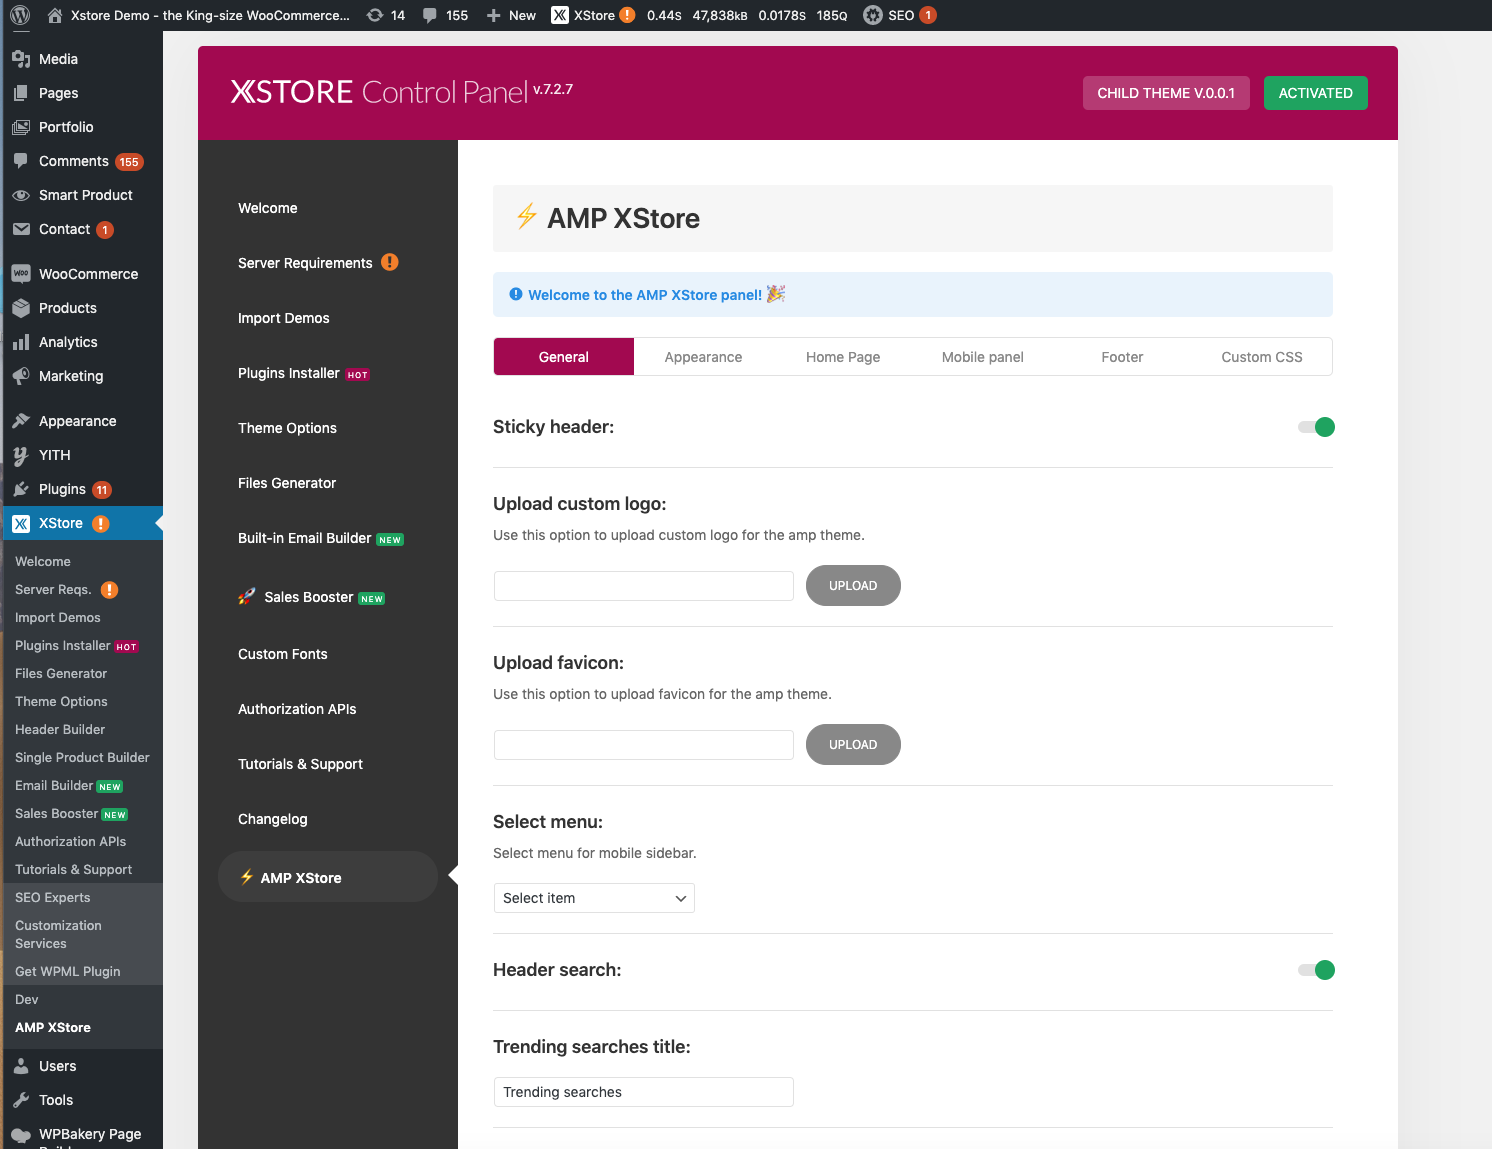The width and height of the screenshot is (1492, 1149).
Task: Open Authorization APIs in control panel menu
Action: [x=297, y=709]
